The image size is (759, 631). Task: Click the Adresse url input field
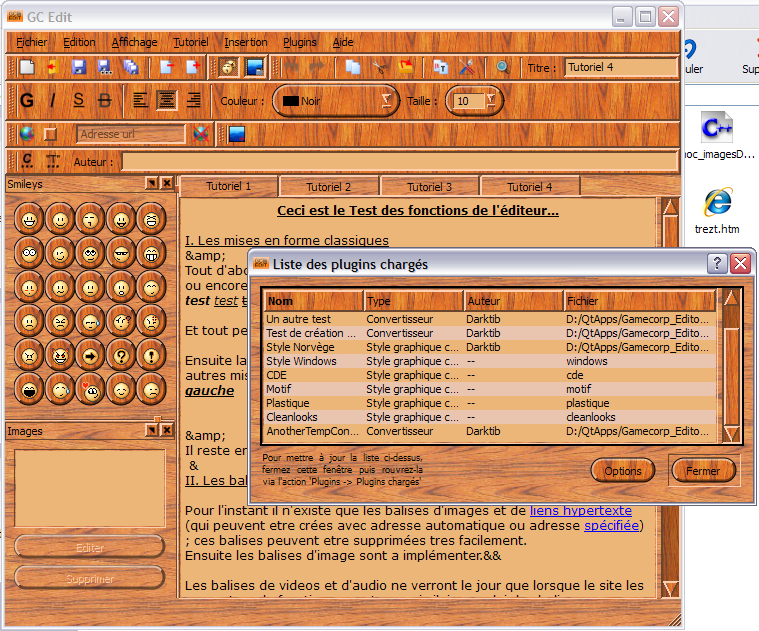(x=131, y=134)
